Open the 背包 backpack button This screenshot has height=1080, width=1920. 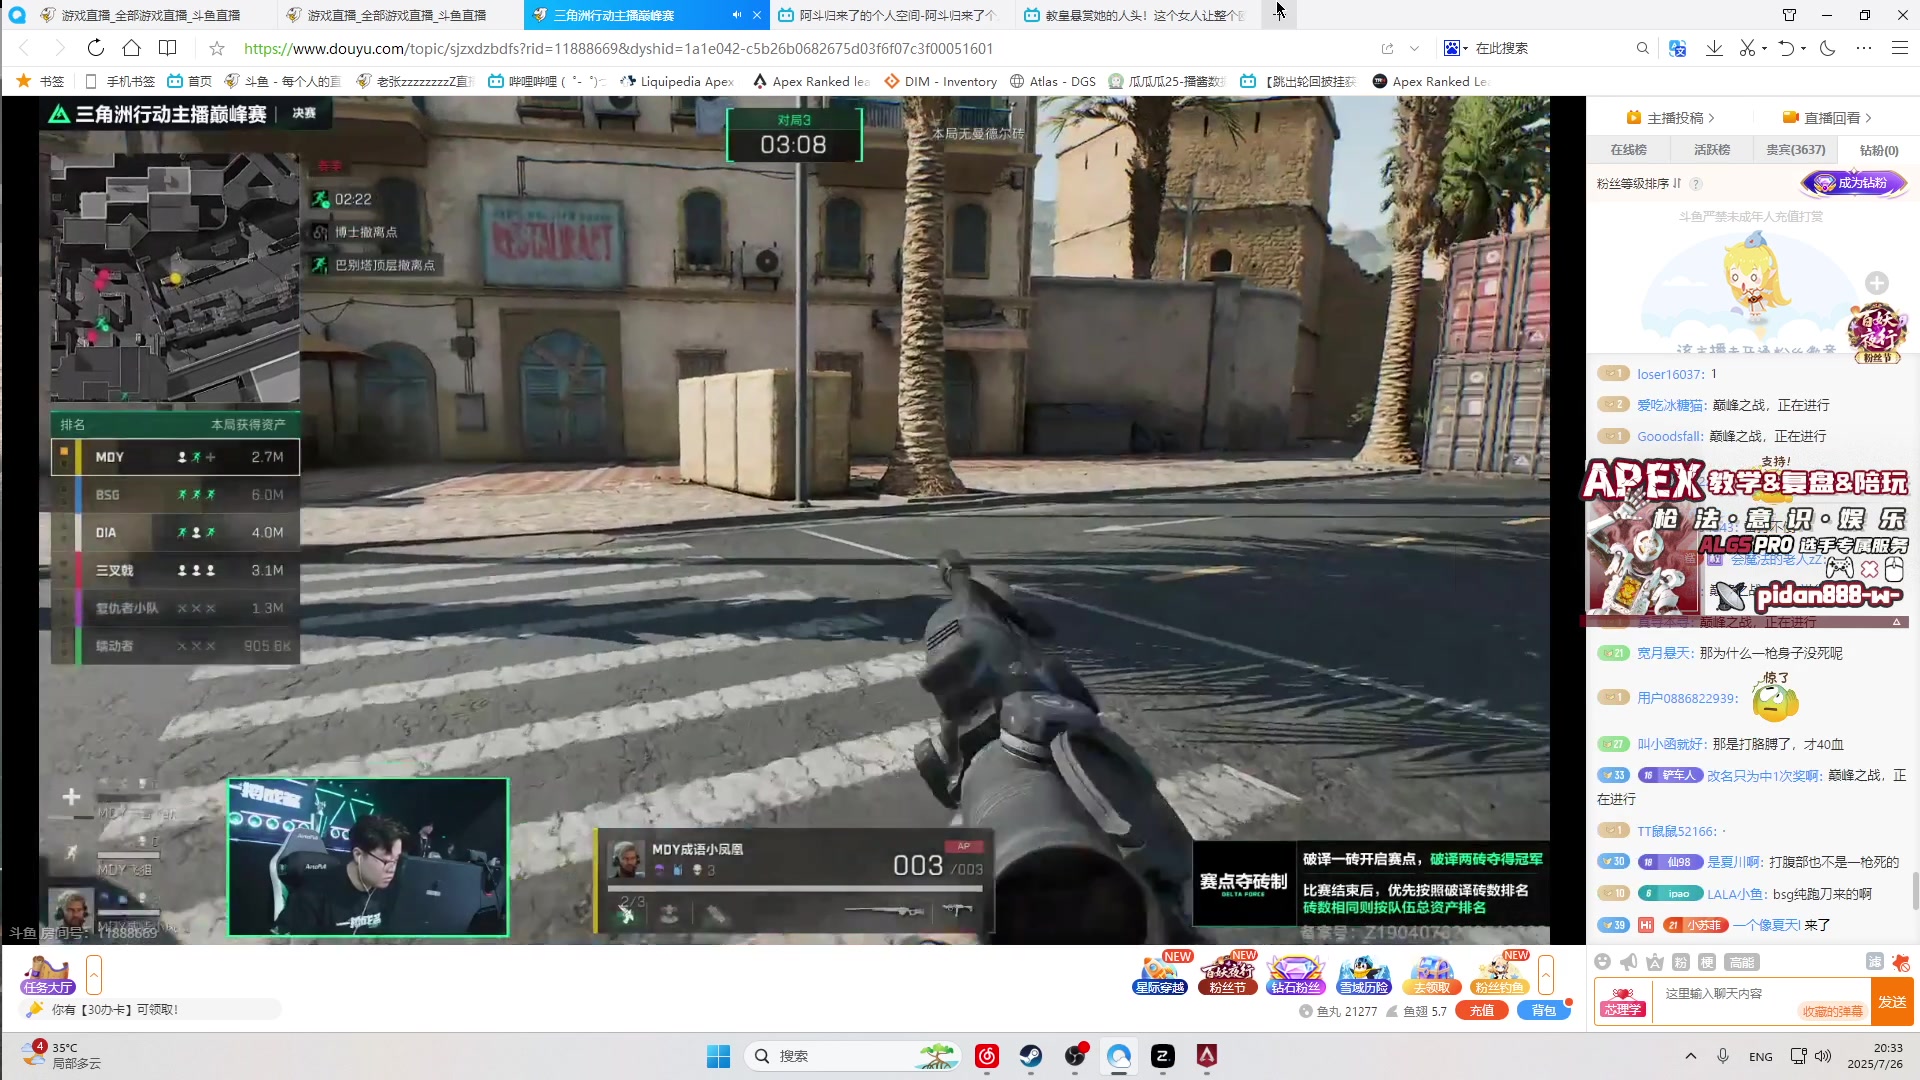[1543, 1011]
